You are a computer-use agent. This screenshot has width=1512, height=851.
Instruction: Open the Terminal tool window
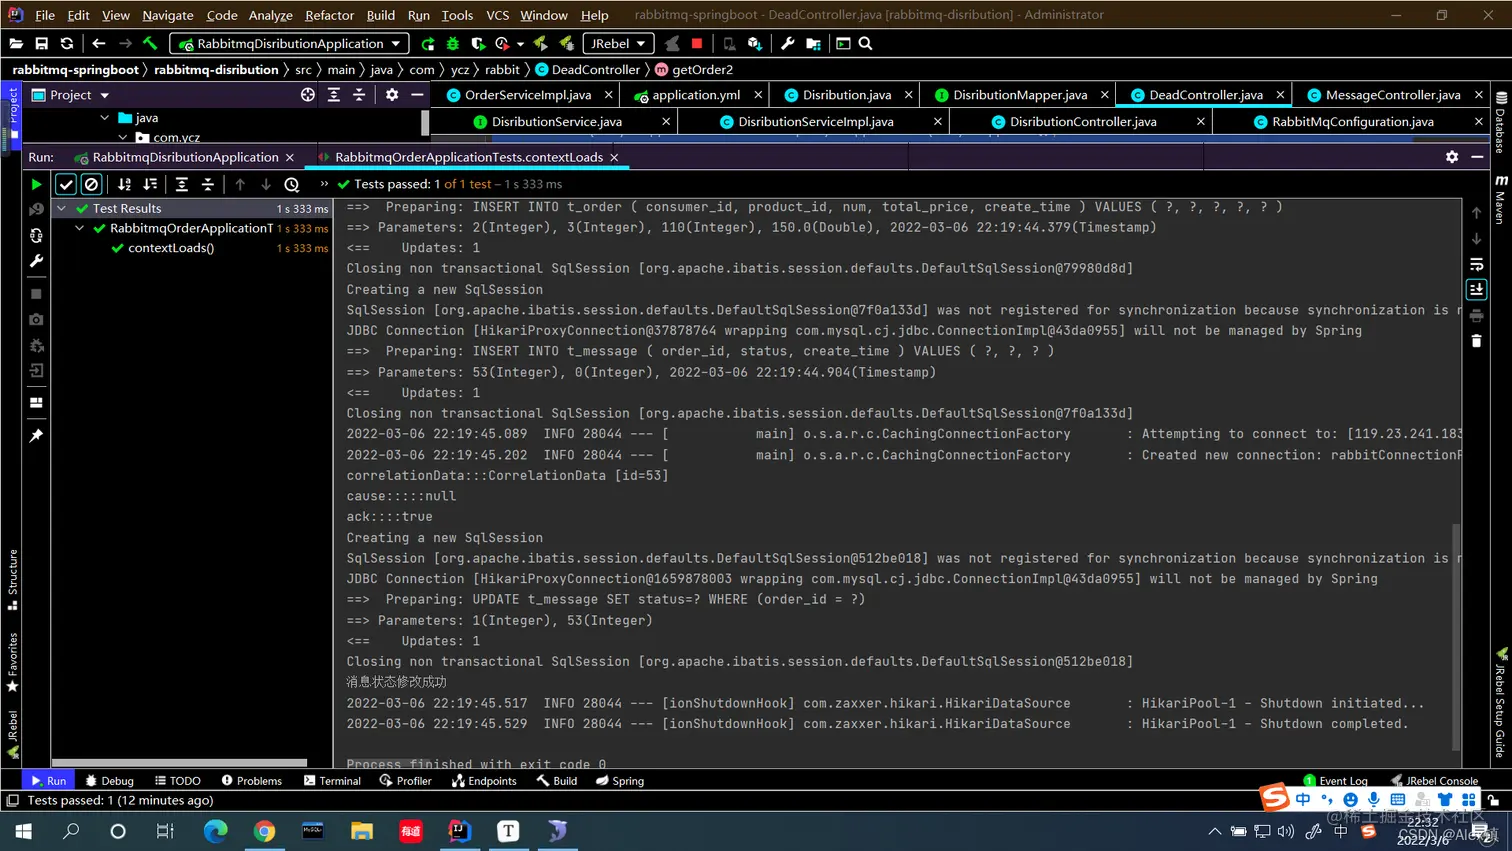332,780
